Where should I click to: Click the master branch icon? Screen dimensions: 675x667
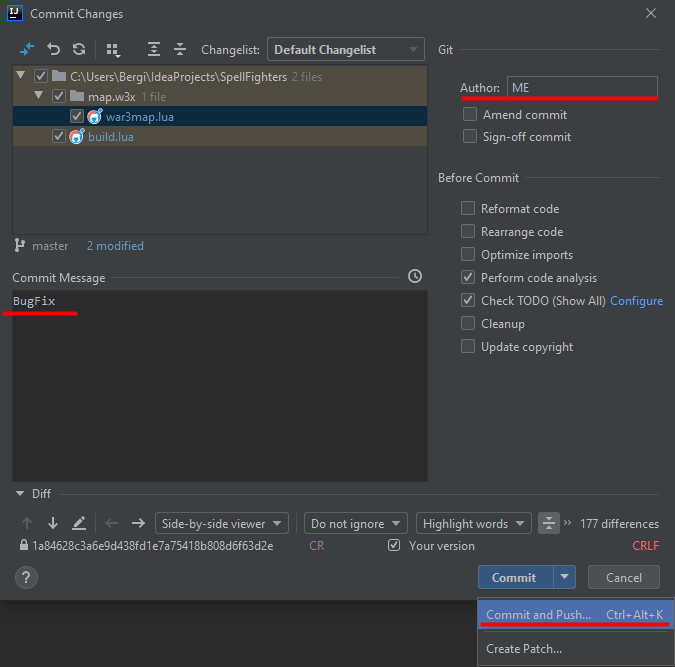pyautogui.click(x=19, y=245)
